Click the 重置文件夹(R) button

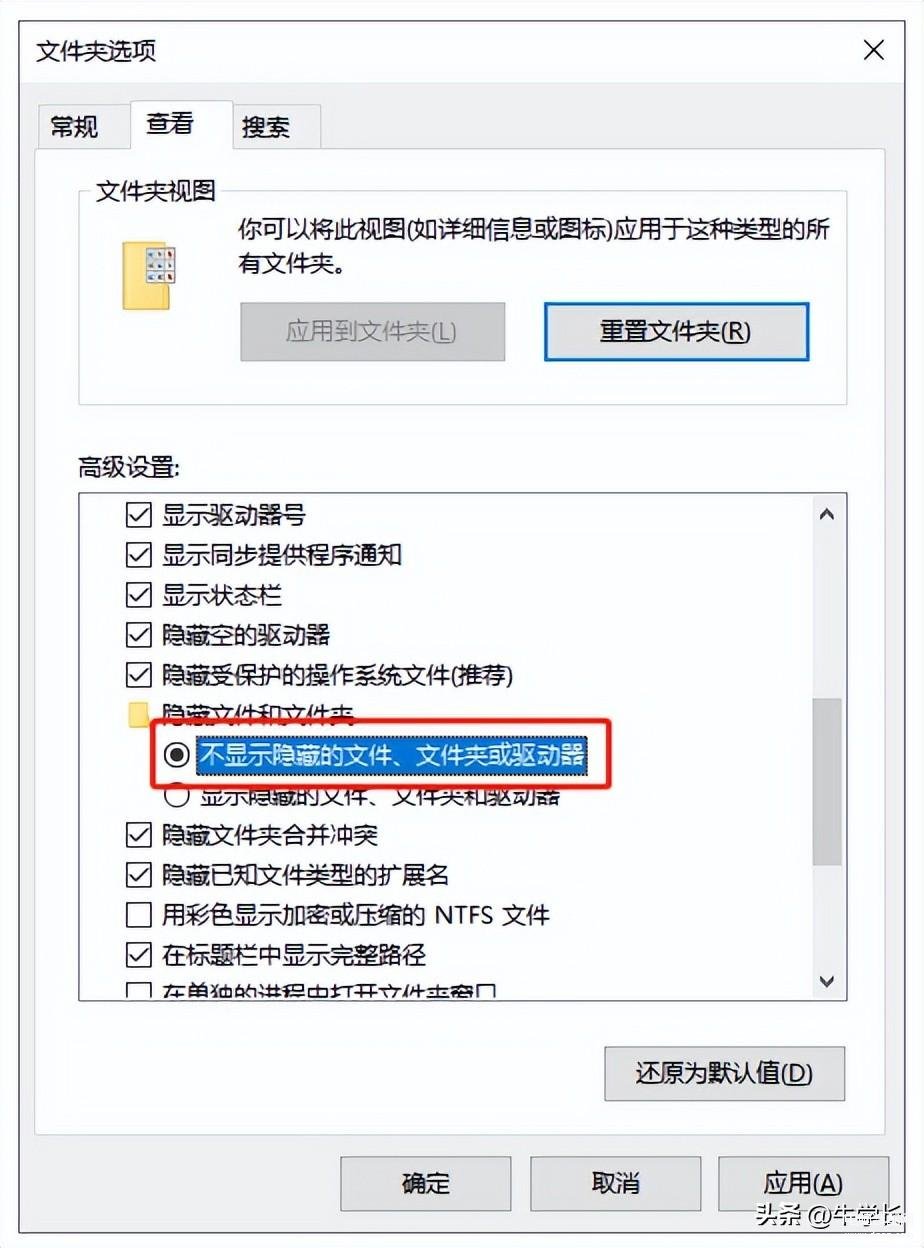676,331
